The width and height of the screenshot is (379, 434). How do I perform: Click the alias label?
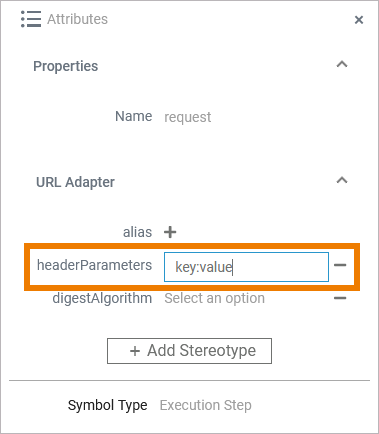coord(137,232)
